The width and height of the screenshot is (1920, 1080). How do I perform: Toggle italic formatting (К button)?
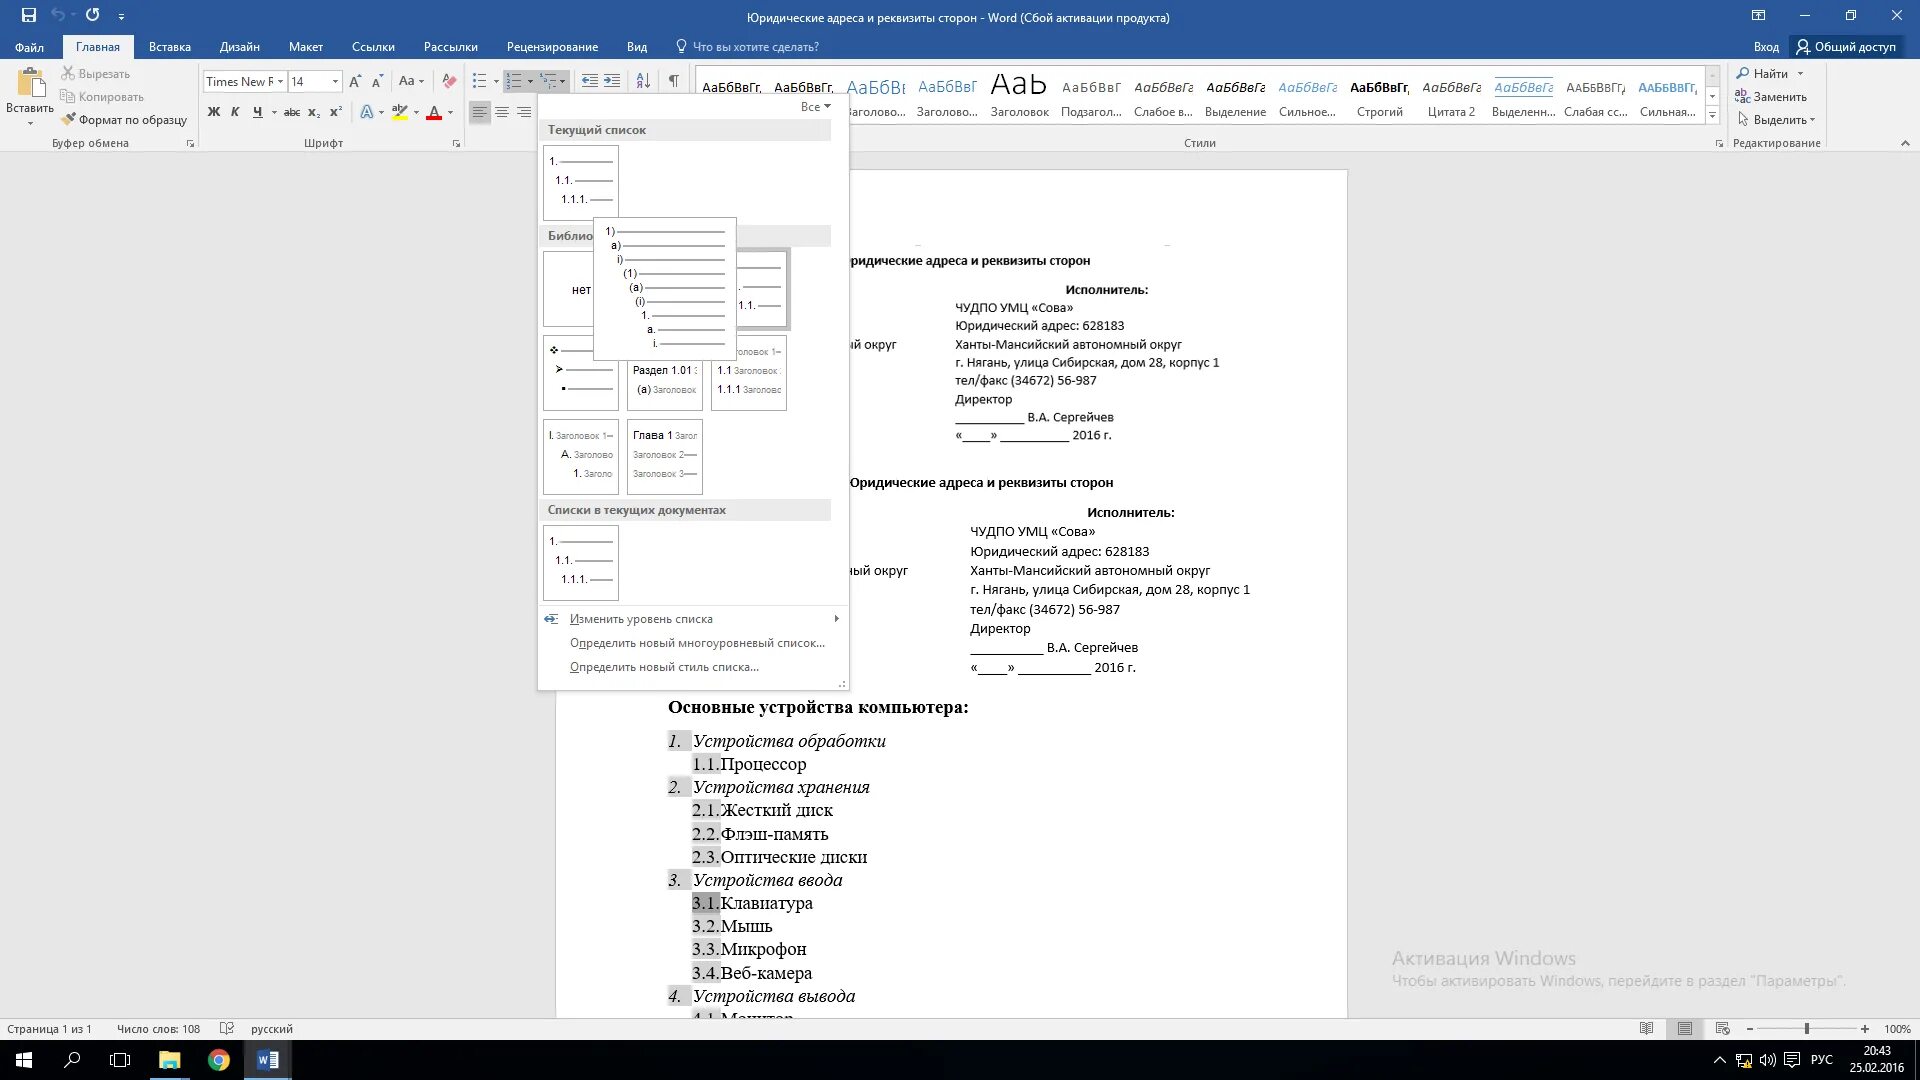(x=235, y=112)
